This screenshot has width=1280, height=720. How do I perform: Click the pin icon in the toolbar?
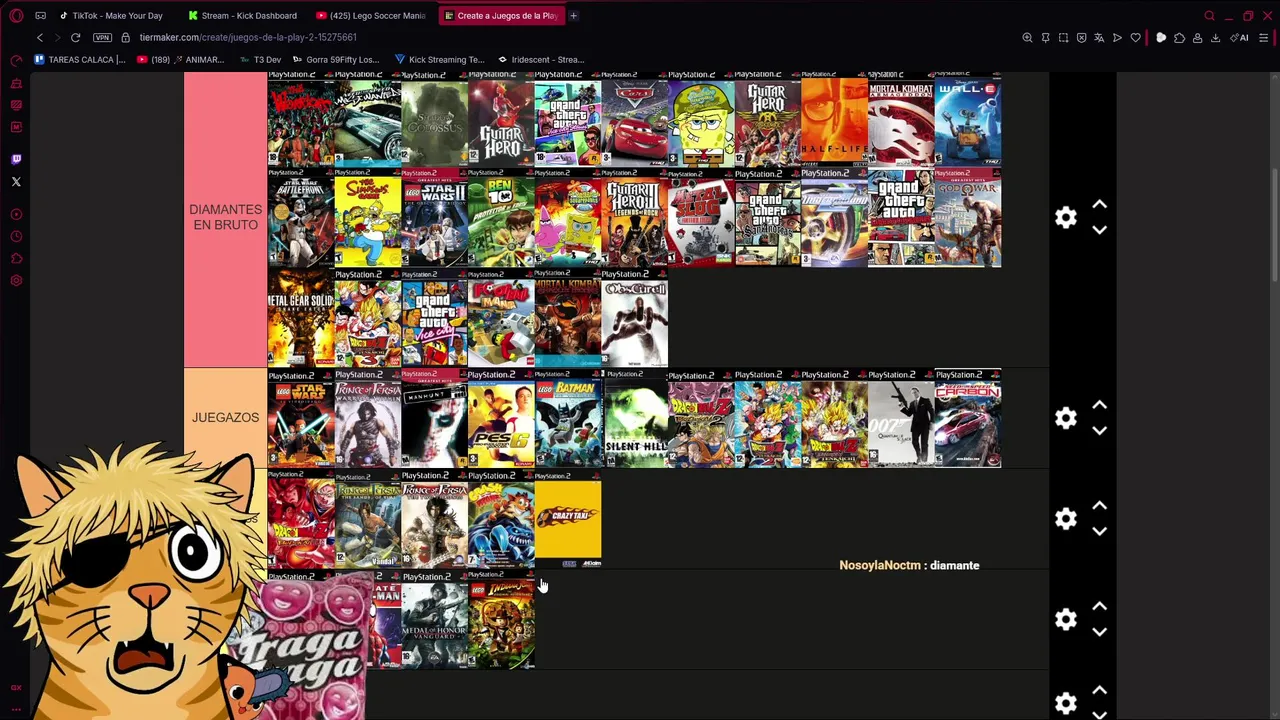point(1045,38)
